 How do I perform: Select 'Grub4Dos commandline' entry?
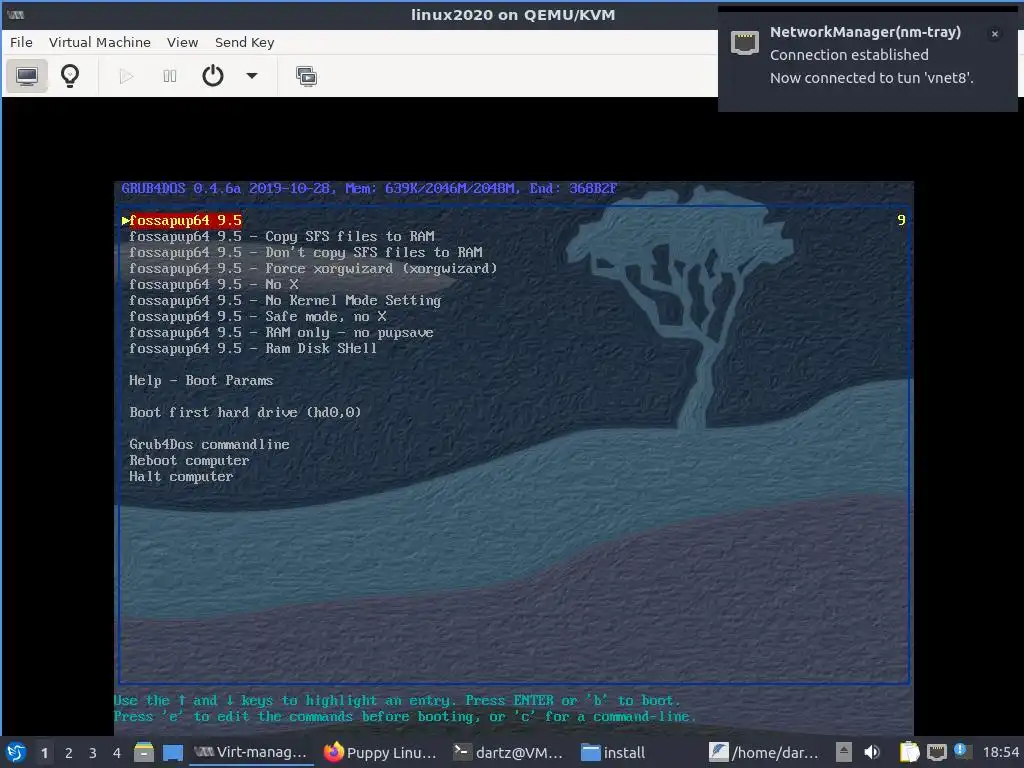tap(209, 445)
